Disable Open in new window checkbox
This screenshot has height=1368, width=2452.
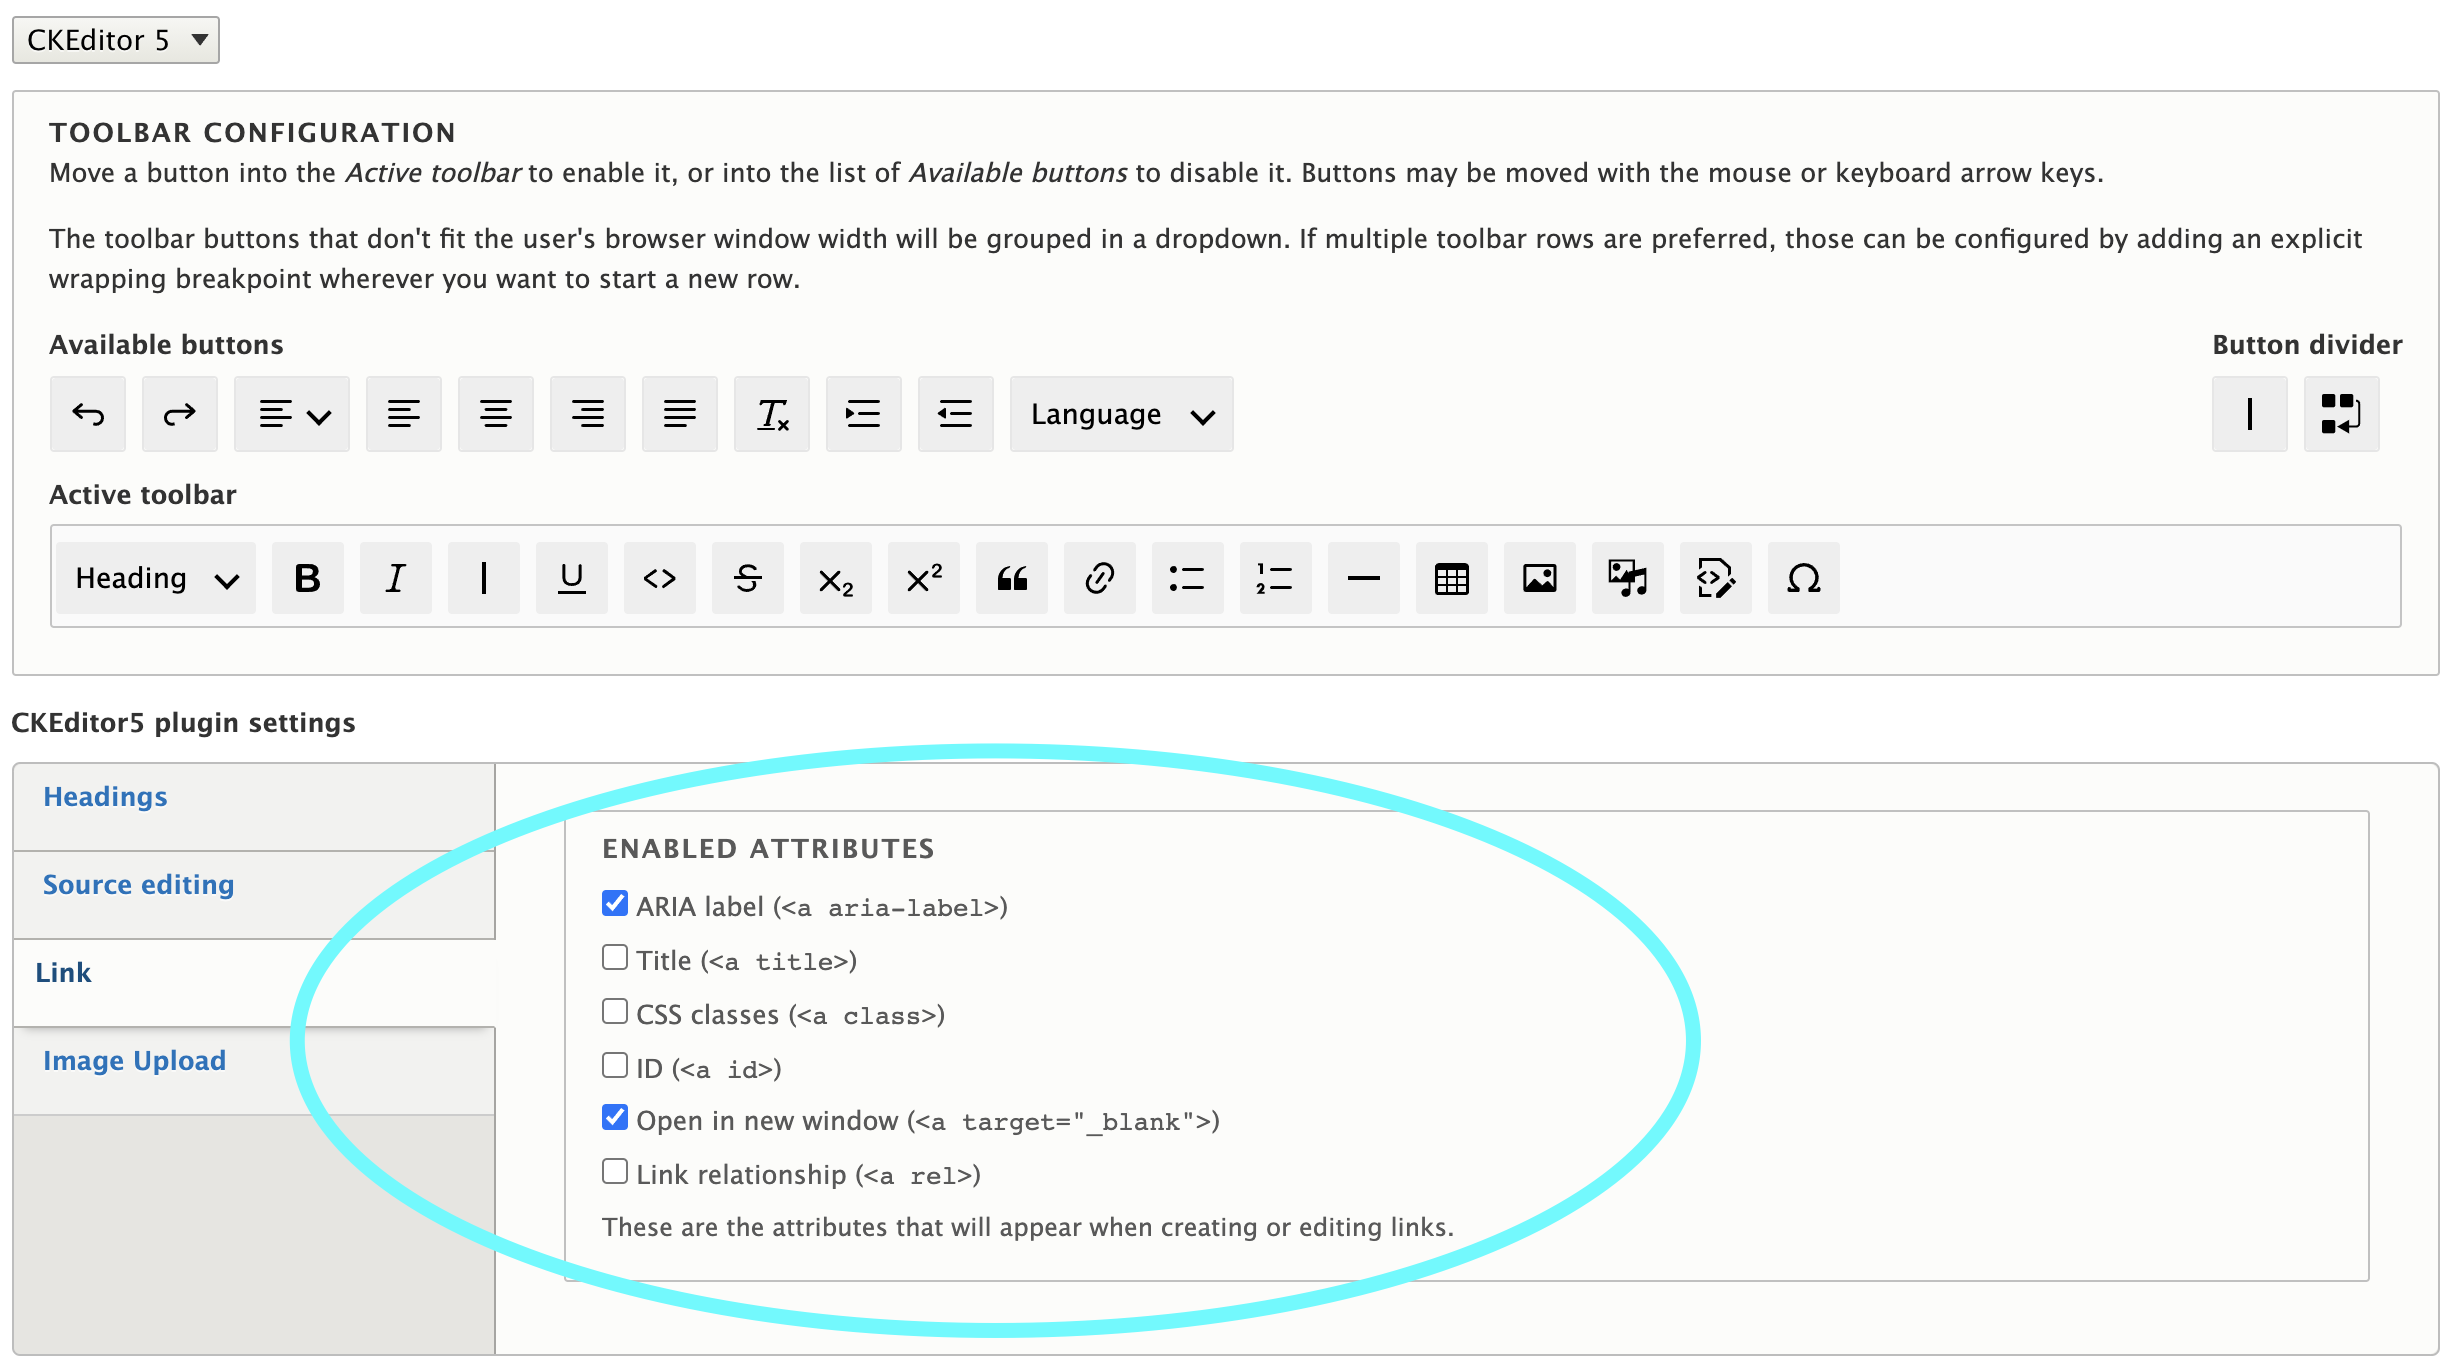(x=615, y=1118)
